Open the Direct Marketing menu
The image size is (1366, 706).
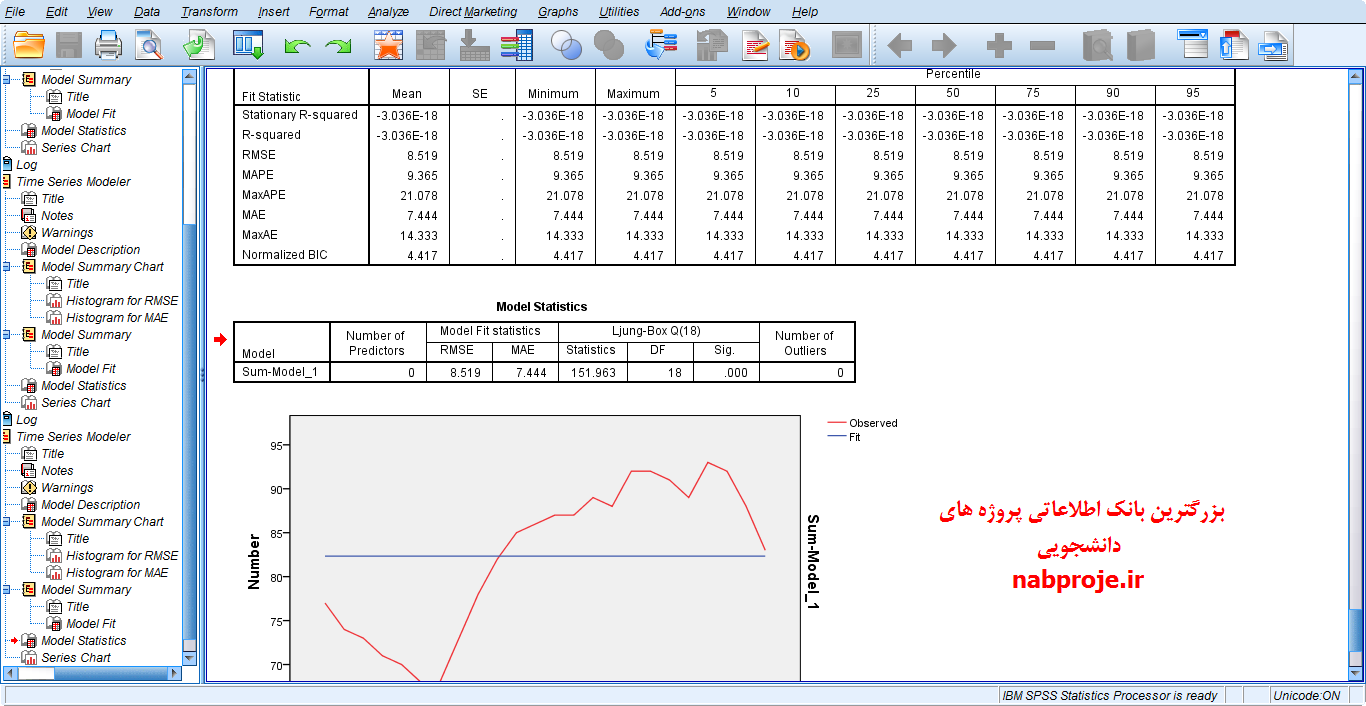coord(473,12)
